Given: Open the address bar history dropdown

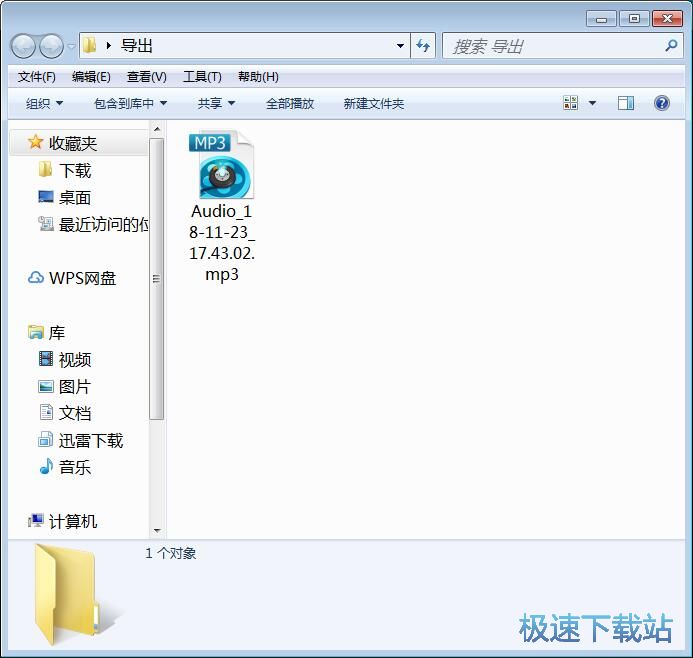Looking at the screenshot, I should [x=400, y=46].
